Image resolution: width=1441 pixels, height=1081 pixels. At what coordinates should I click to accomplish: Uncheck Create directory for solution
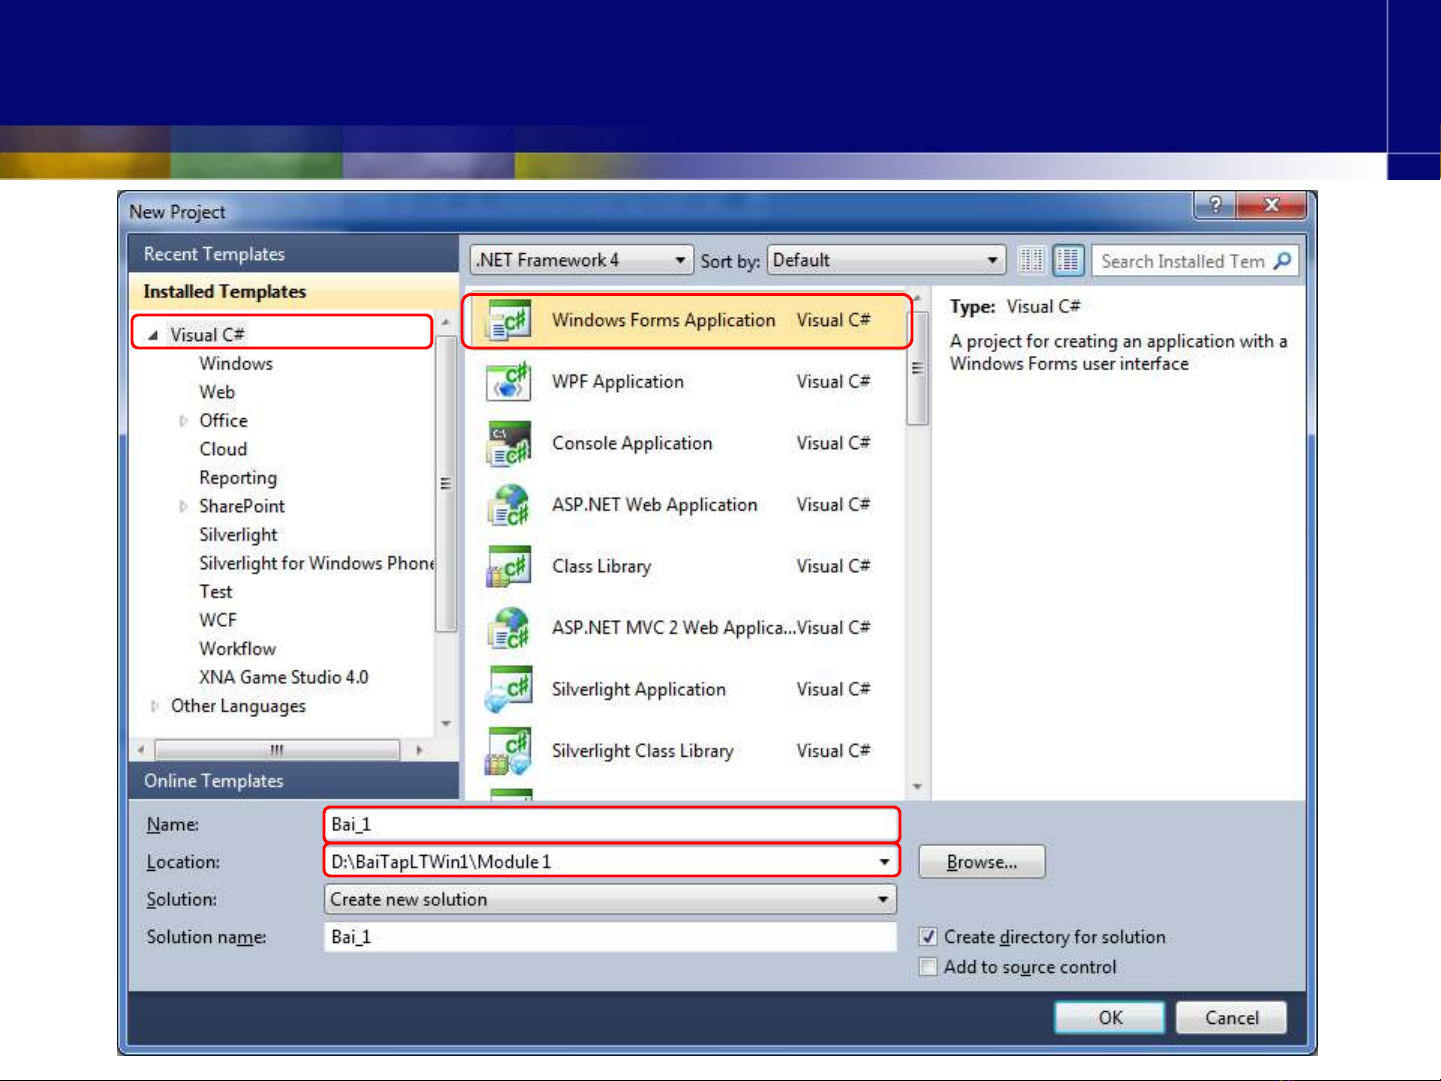pyautogui.click(x=928, y=937)
